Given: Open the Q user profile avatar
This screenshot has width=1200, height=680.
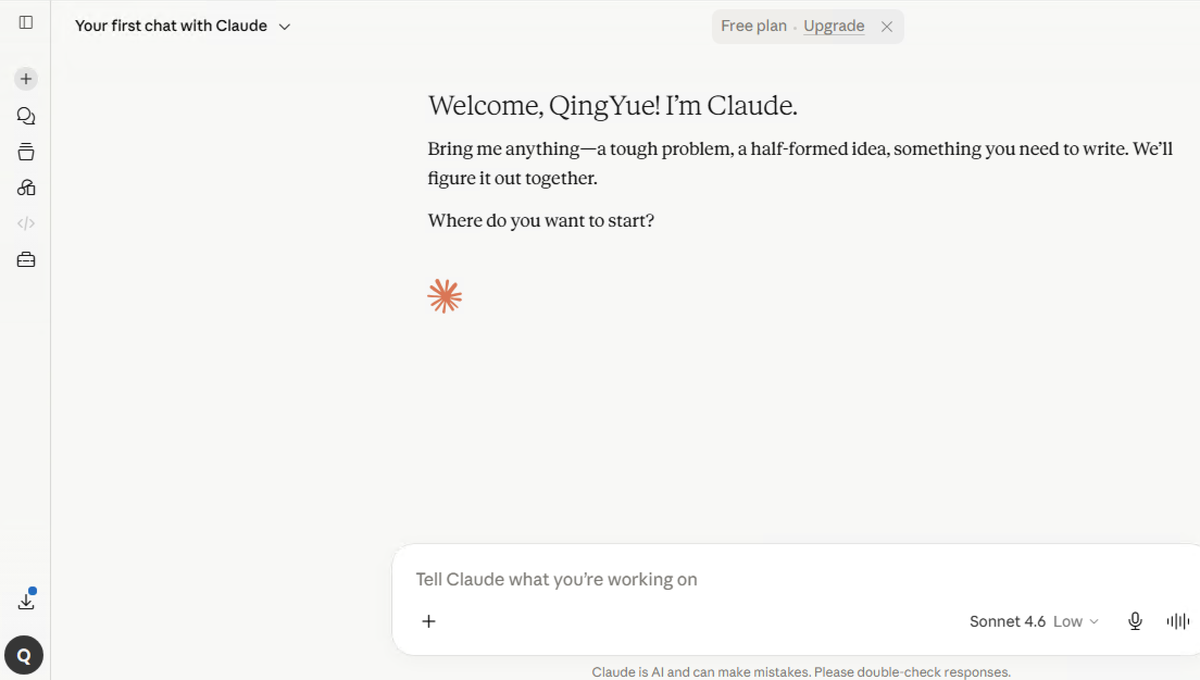Looking at the screenshot, I should click(x=24, y=656).
